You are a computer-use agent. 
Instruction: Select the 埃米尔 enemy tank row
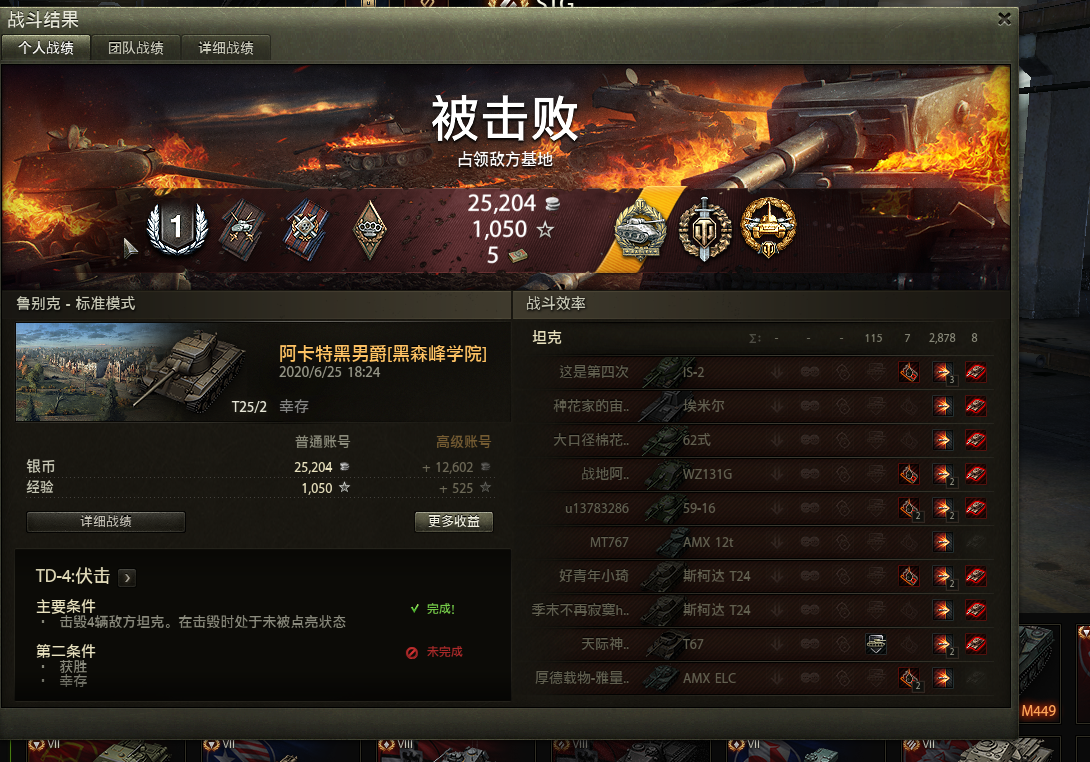tap(761, 406)
